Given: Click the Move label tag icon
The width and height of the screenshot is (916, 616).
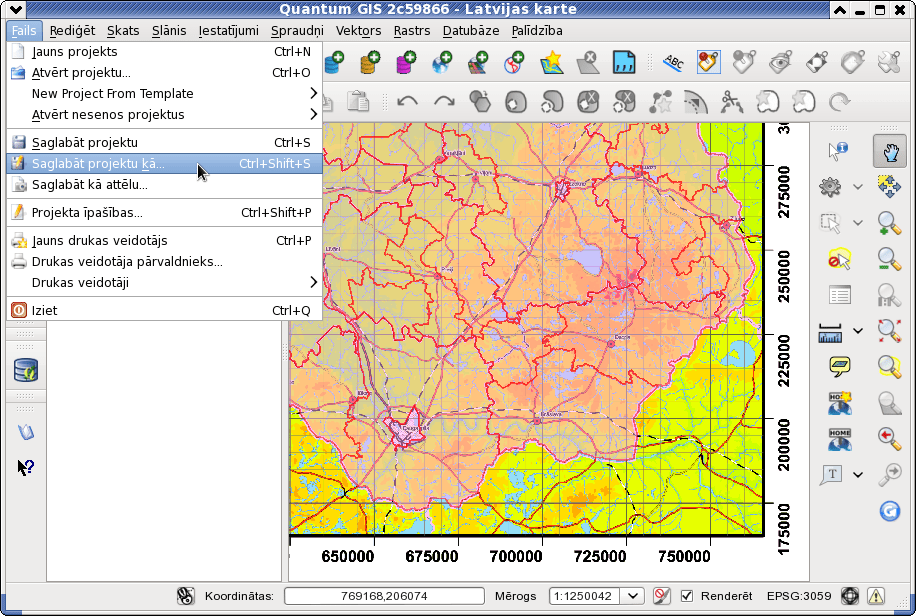Looking at the screenshot, I should (817, 63).
